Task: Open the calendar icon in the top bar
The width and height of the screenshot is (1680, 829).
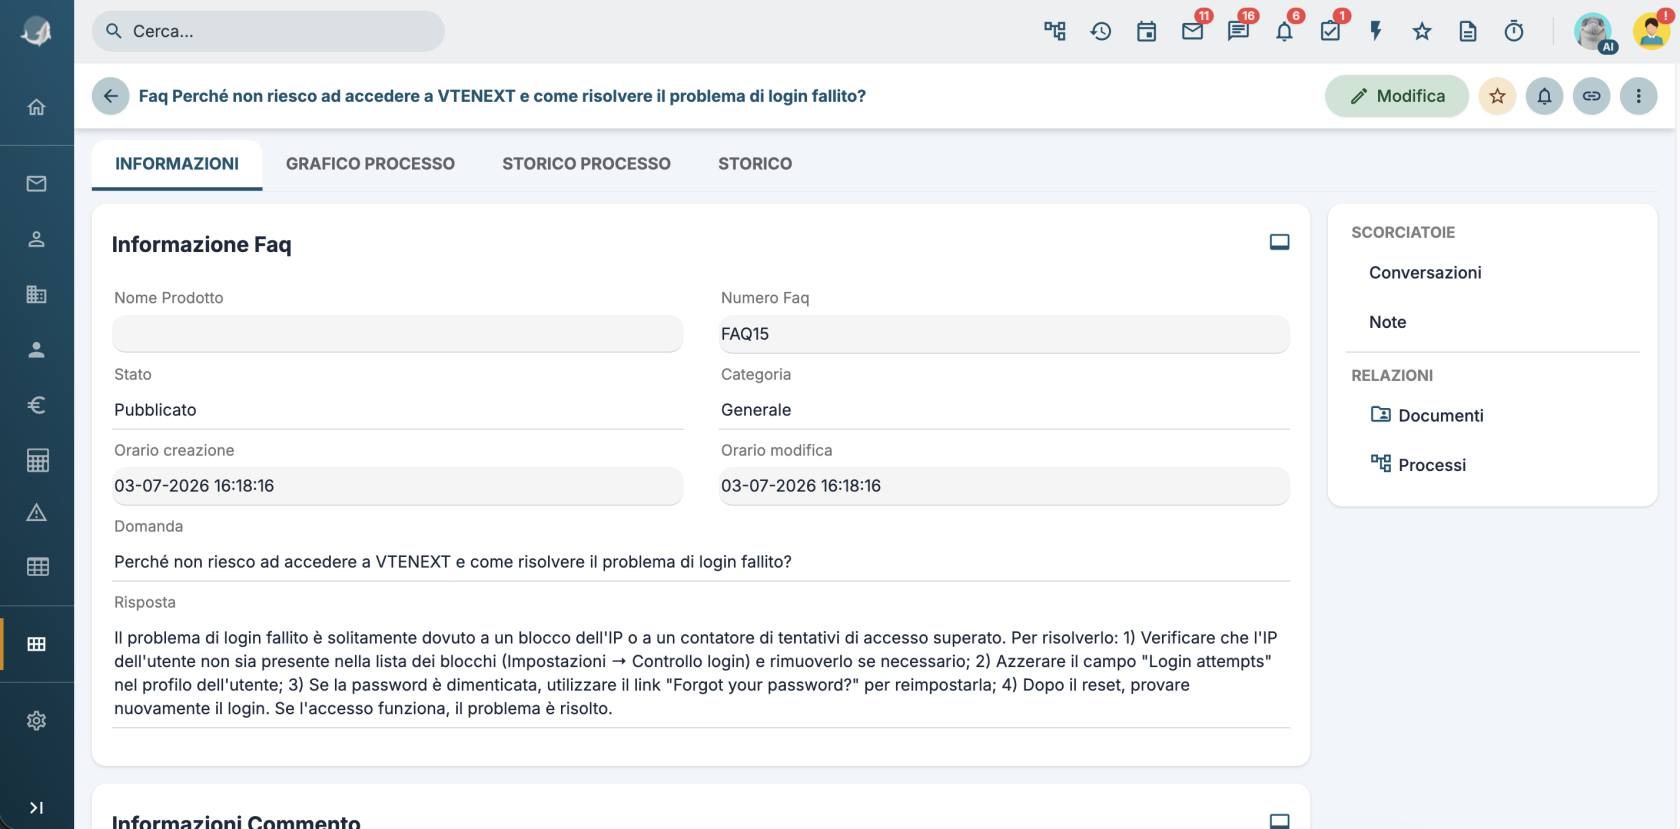Action: coord(1147,31)
